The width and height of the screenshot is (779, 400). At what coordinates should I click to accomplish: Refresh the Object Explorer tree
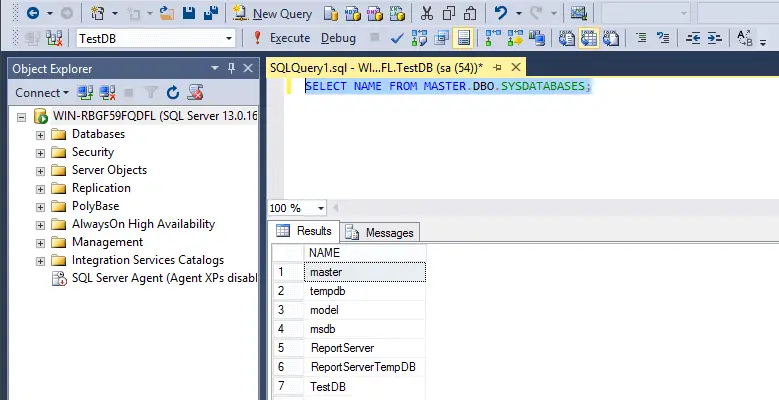click(172, 92)
